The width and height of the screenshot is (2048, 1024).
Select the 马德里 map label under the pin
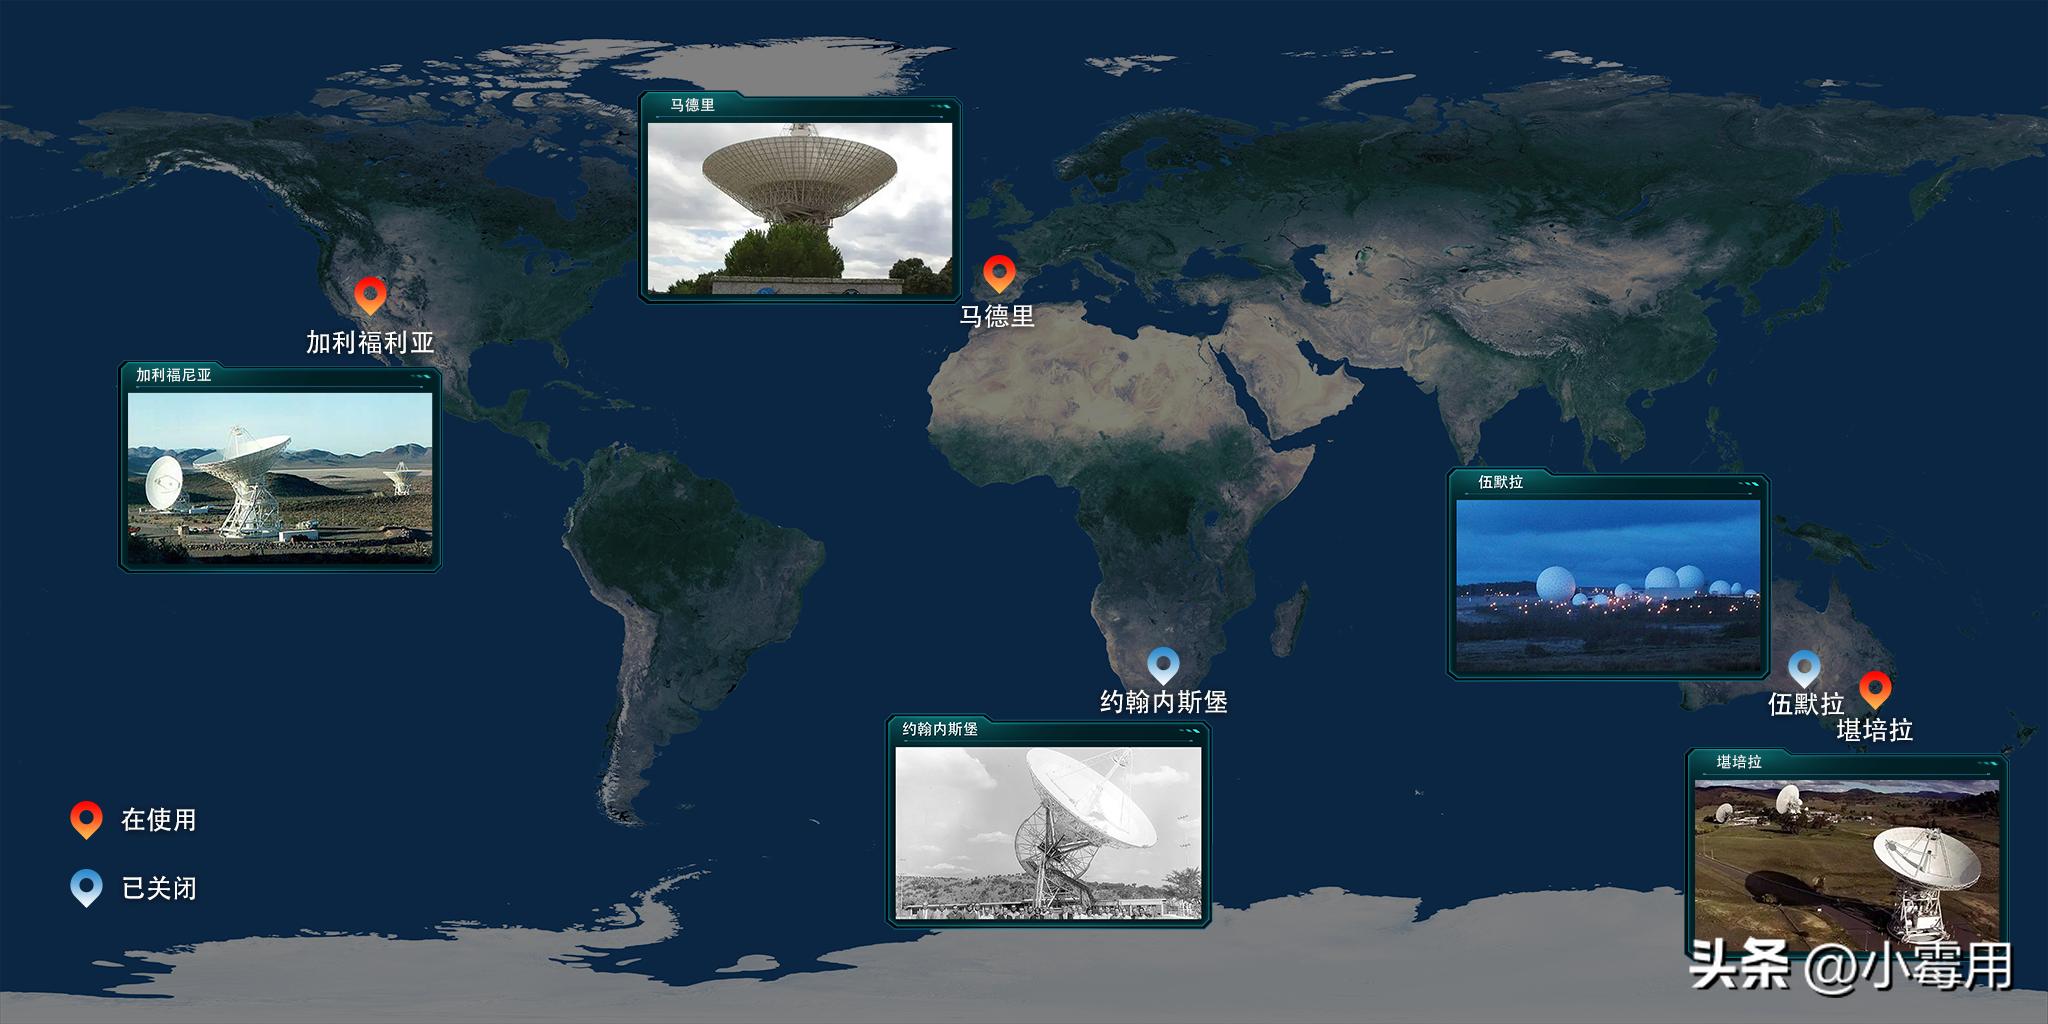(997, 316)
